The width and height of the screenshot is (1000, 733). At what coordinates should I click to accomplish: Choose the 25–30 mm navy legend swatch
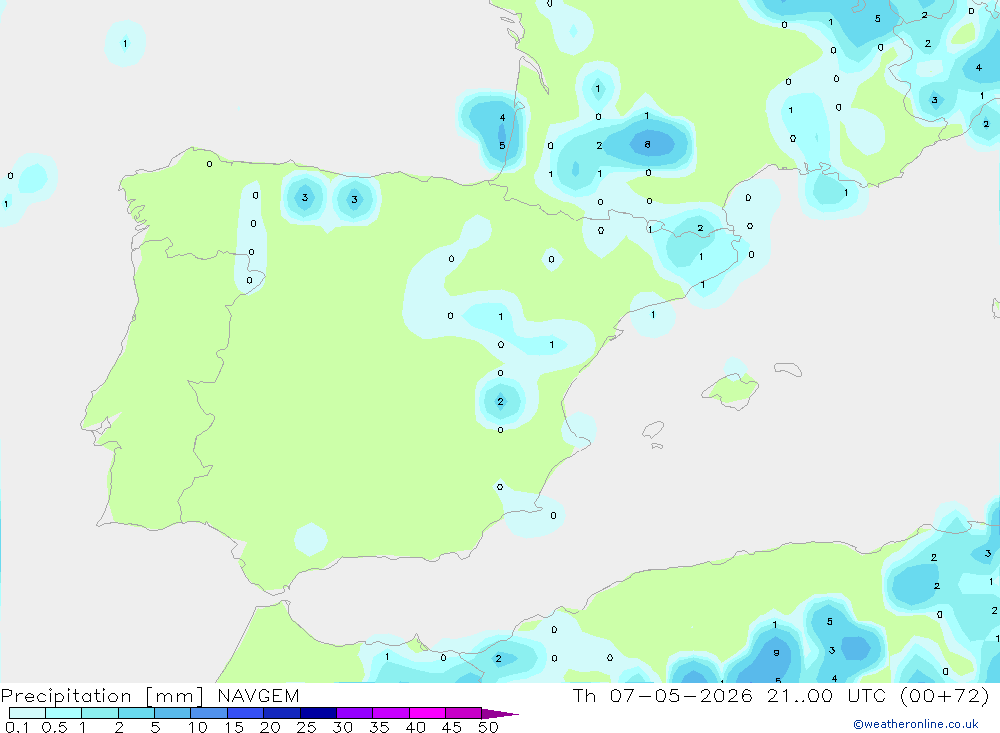(318, 713)
